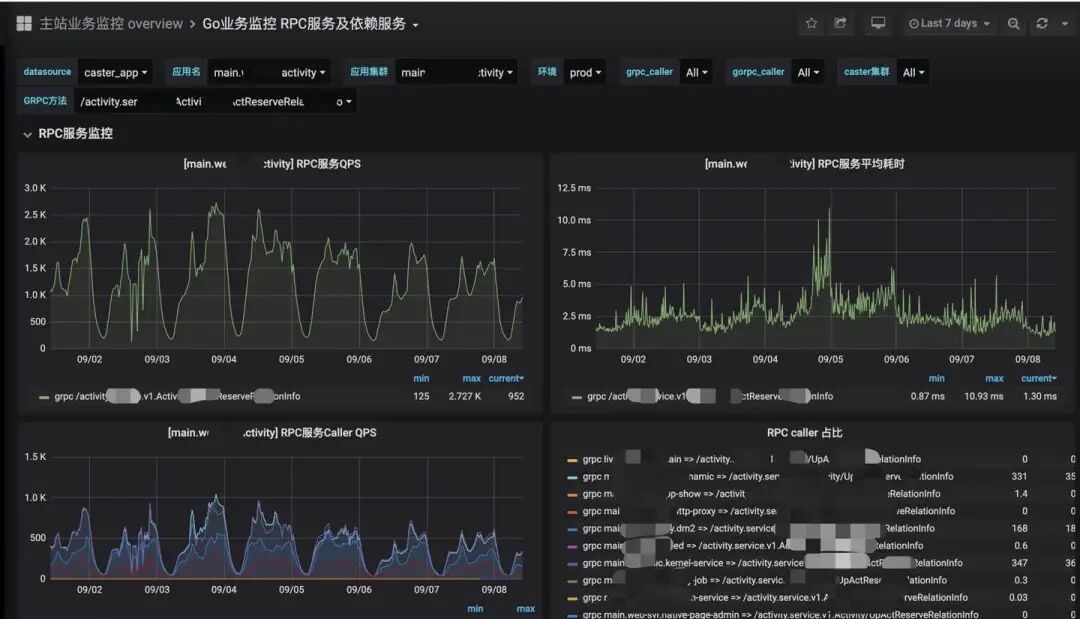This screenshot has height=619, width=1080.
Task: Toggle the native-page-admin caller legend row
Action: pyautogui.click(x=780, y=614)
